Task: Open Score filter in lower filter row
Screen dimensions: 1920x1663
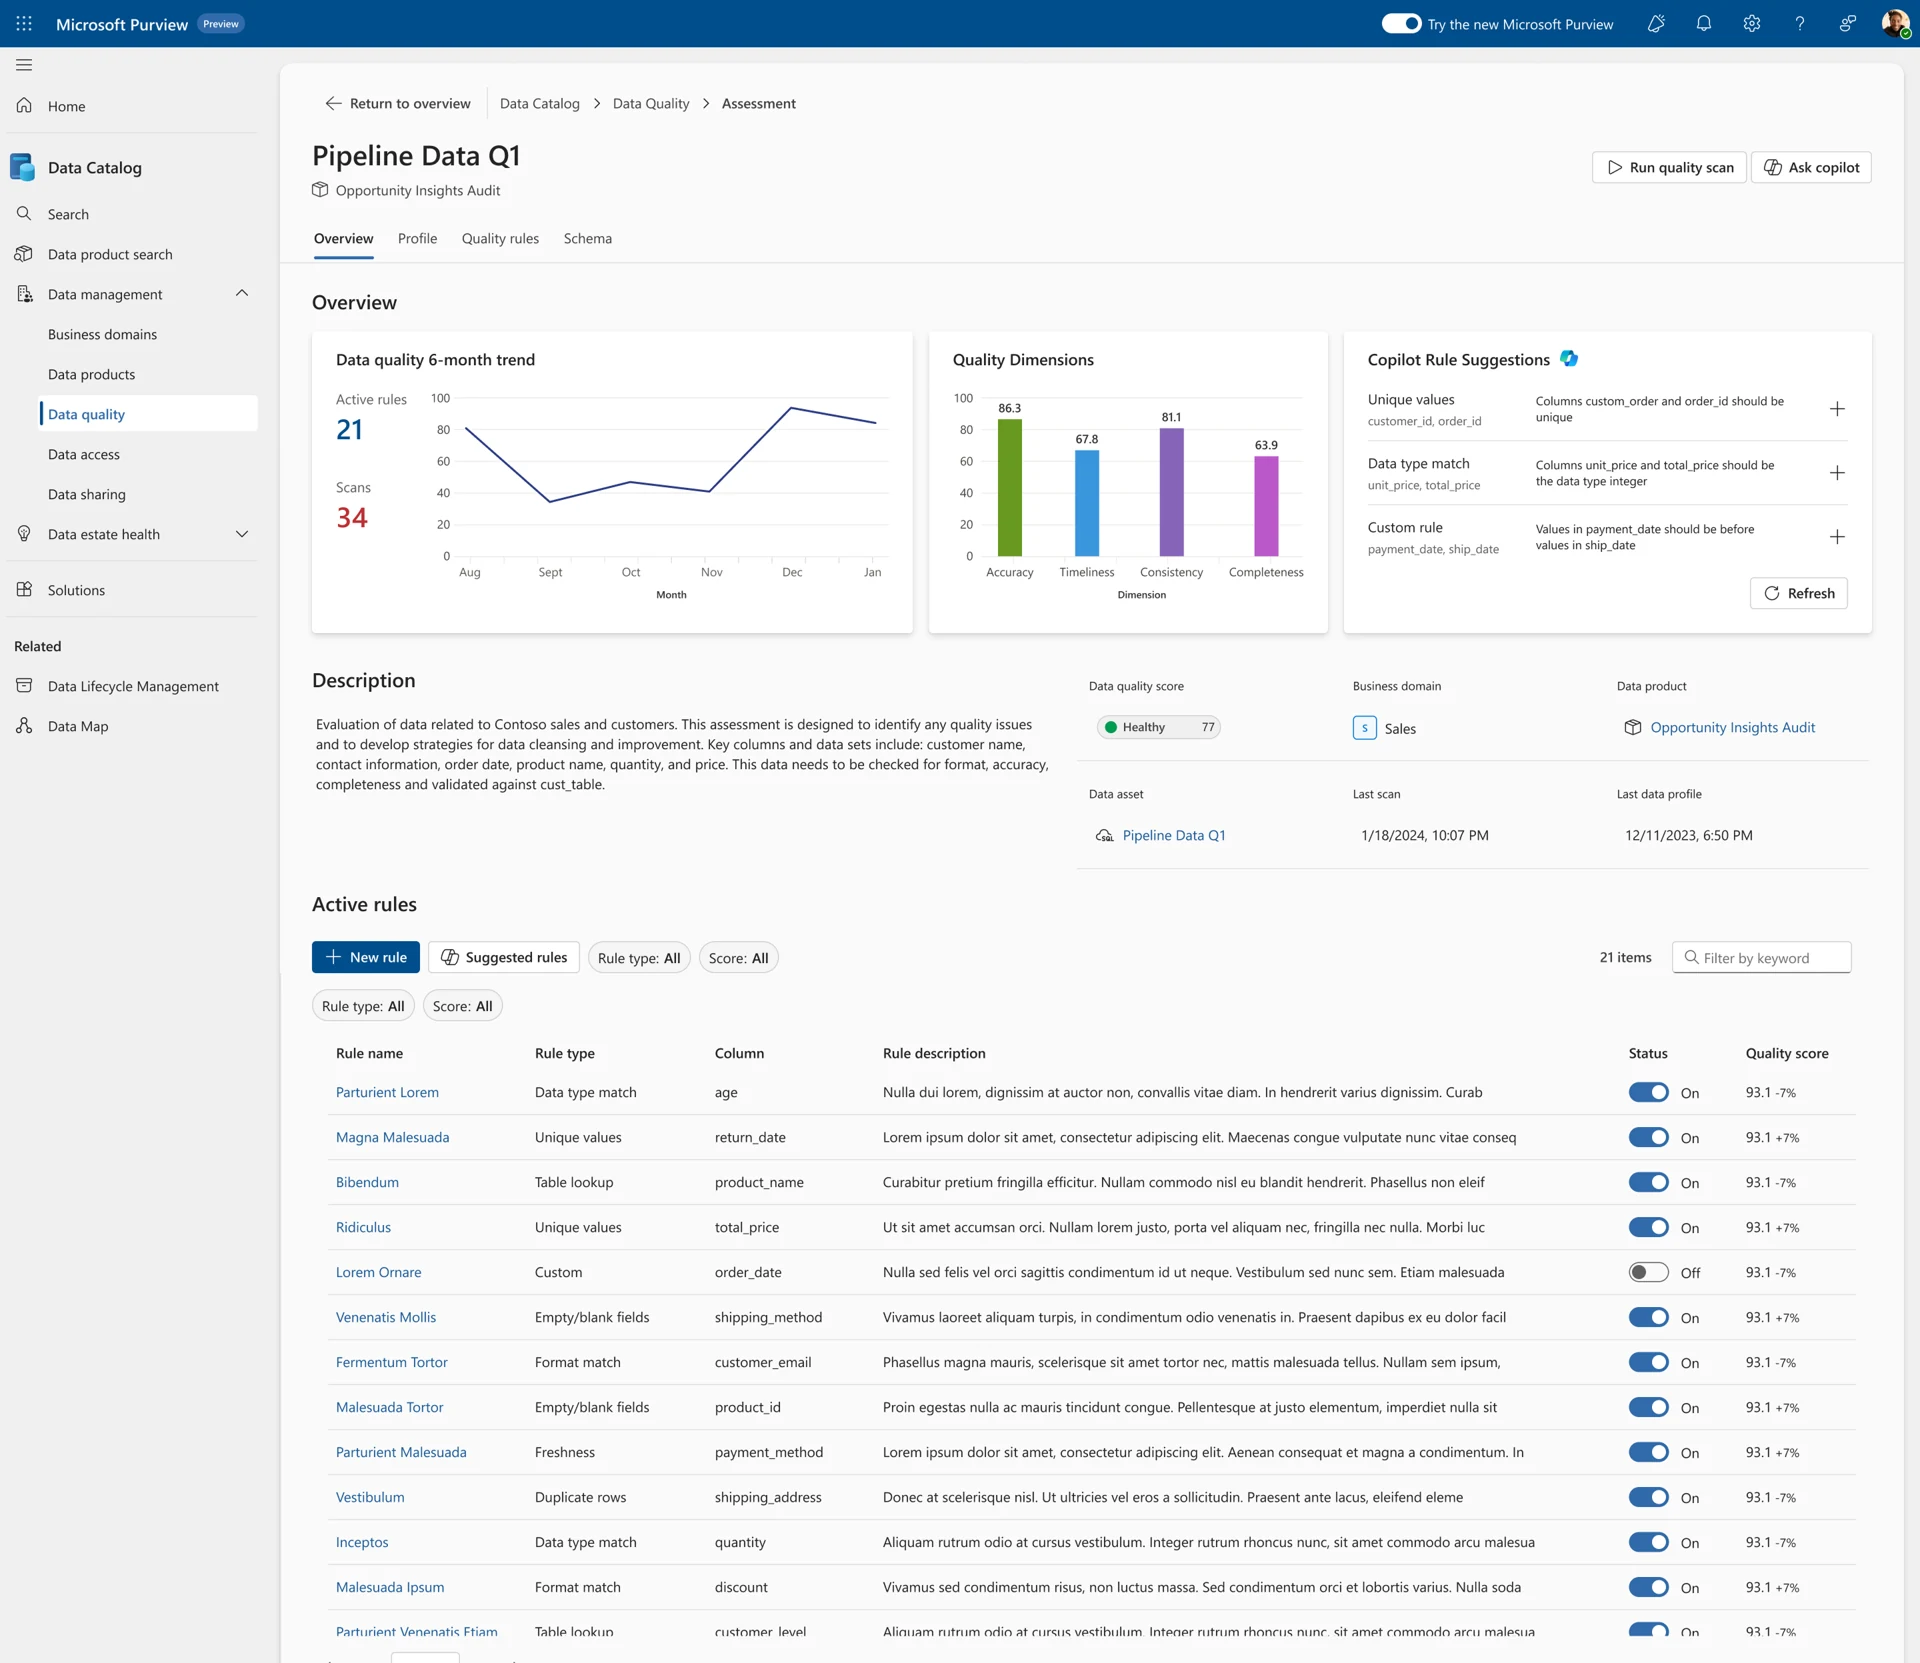Action: coord(462,1005)
